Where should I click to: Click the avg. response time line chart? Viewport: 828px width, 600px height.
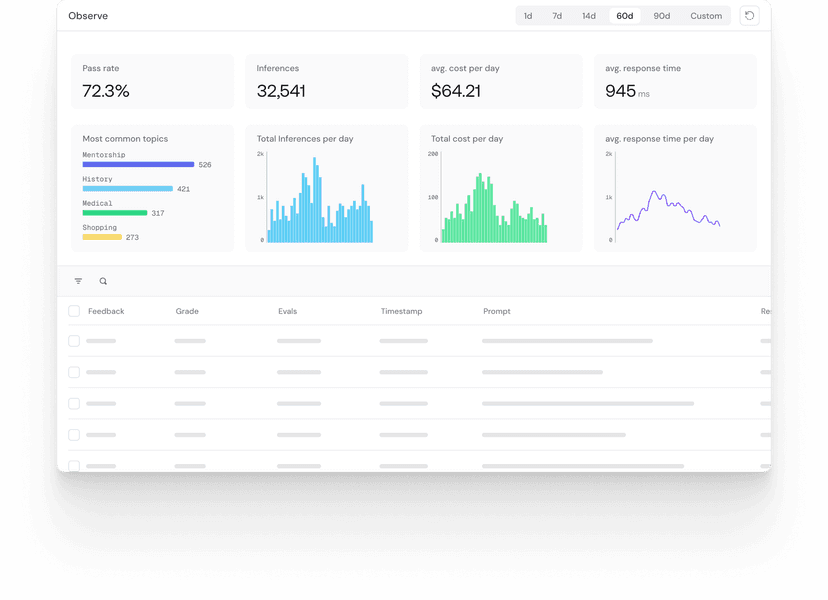[667, 210]
